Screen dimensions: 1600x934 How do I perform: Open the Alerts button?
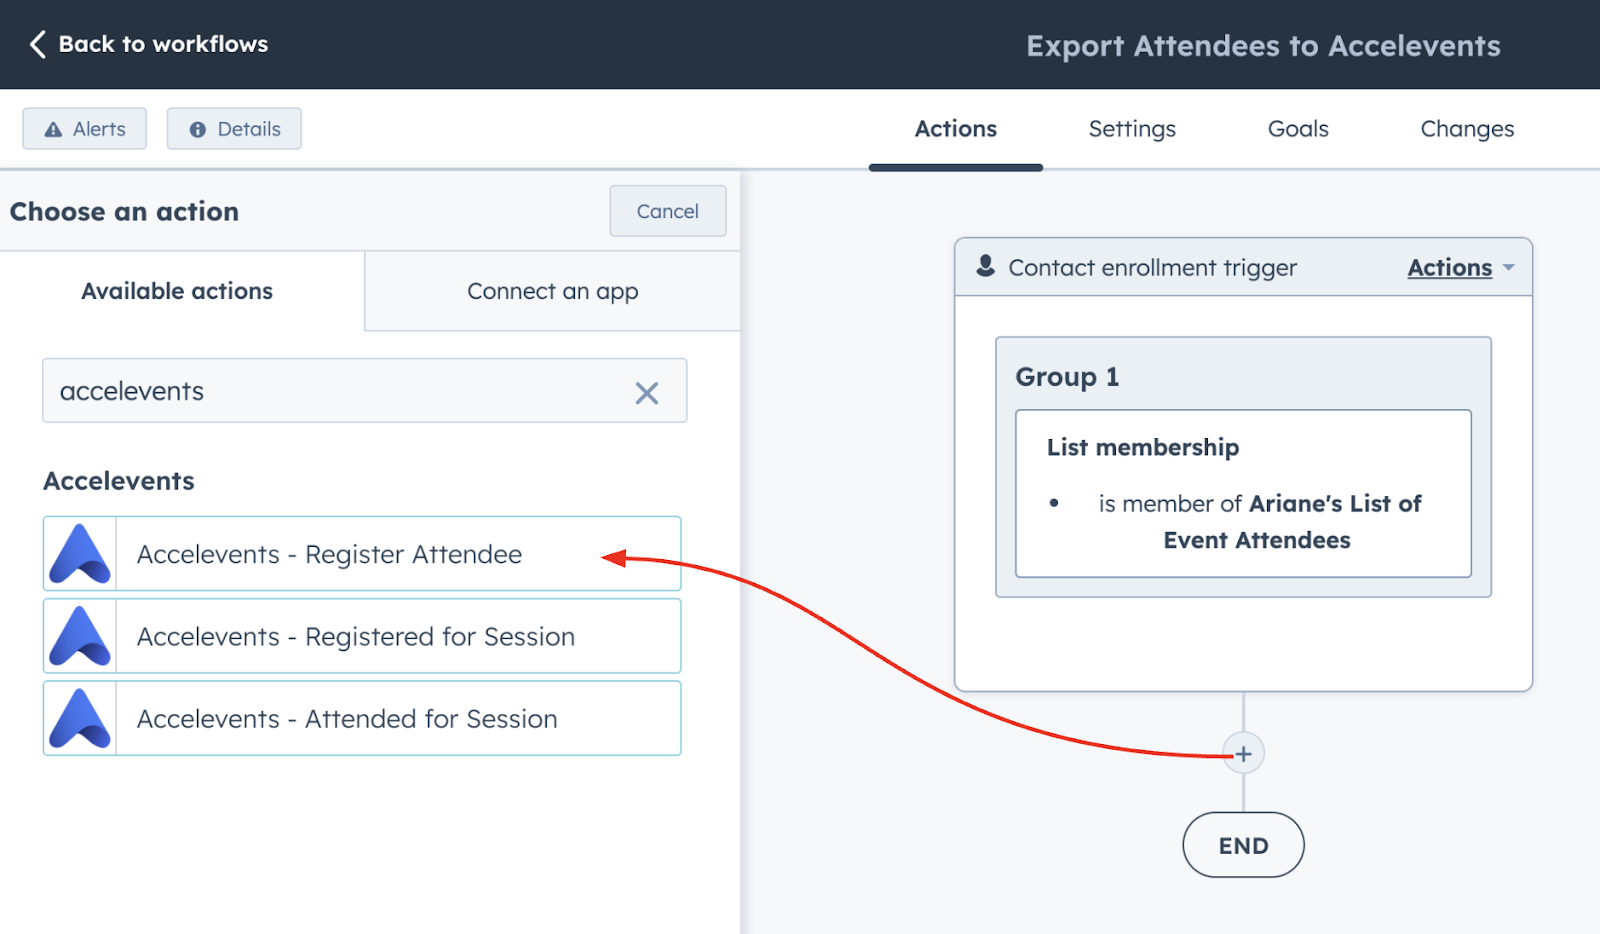85,129
